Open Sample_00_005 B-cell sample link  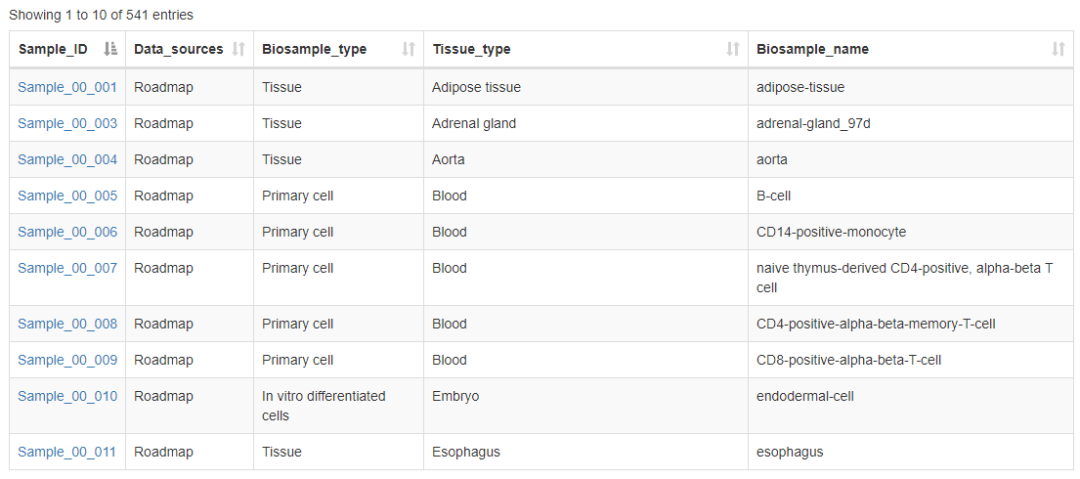[67, 195]
